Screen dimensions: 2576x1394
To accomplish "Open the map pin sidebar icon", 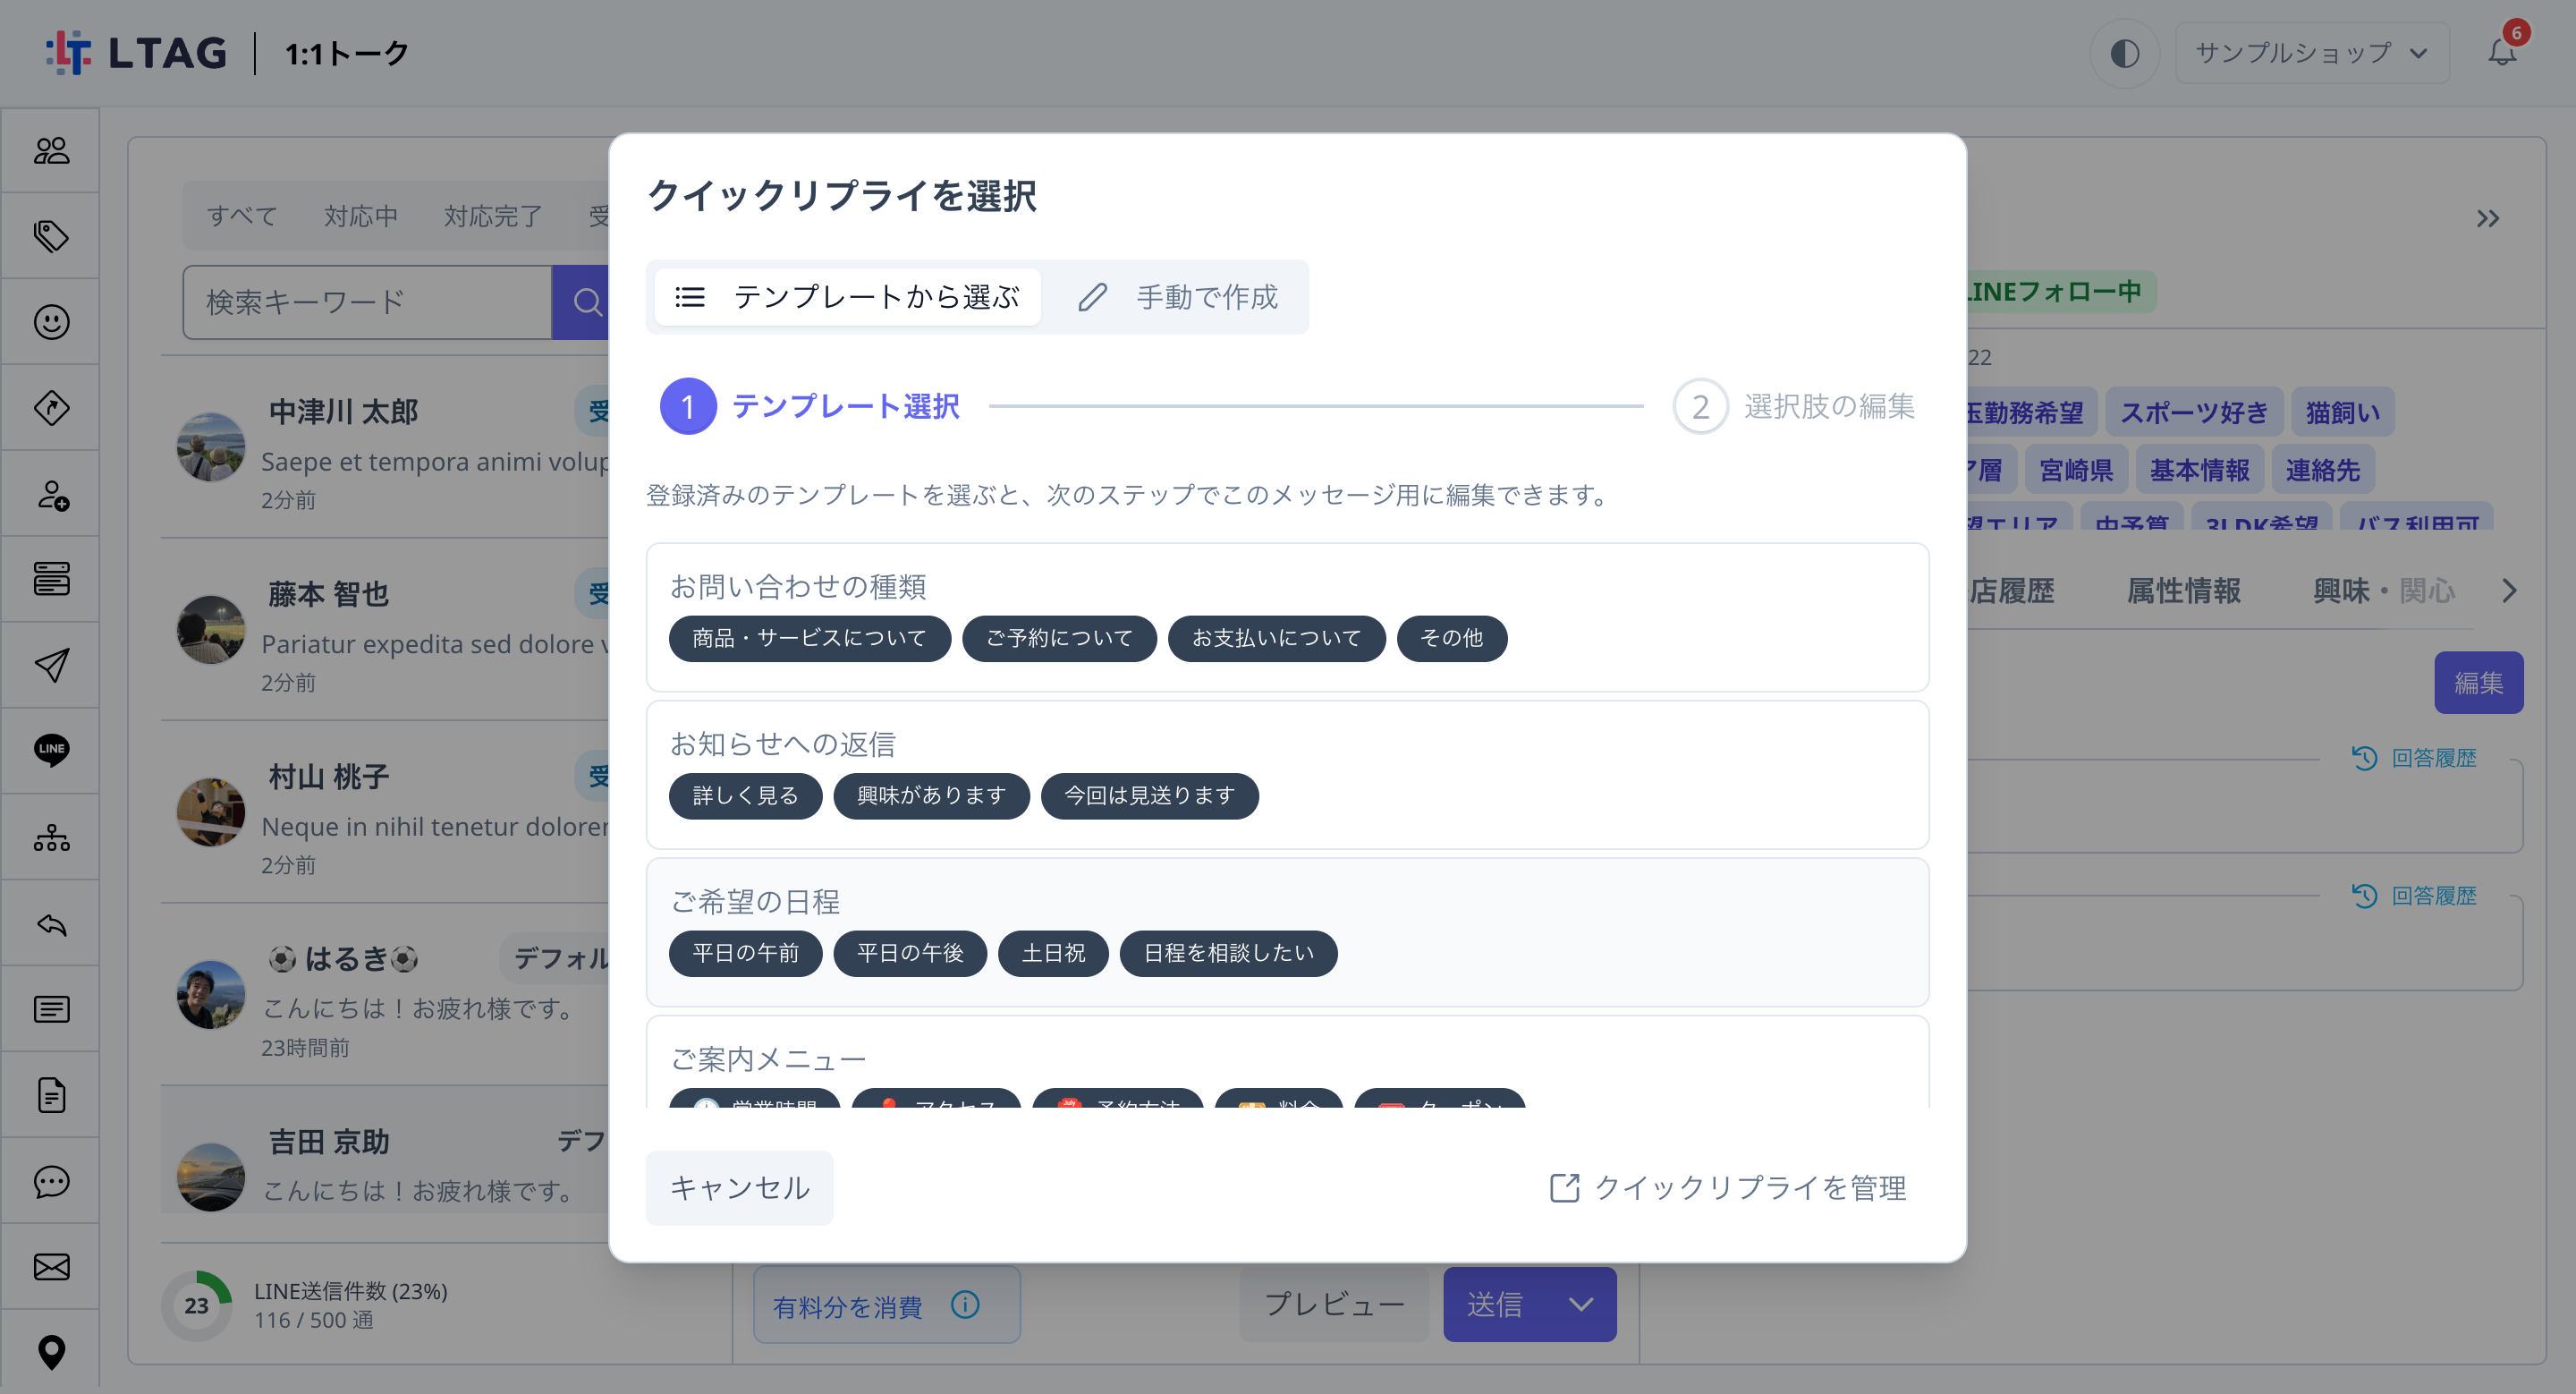I will pos(51,1352).
